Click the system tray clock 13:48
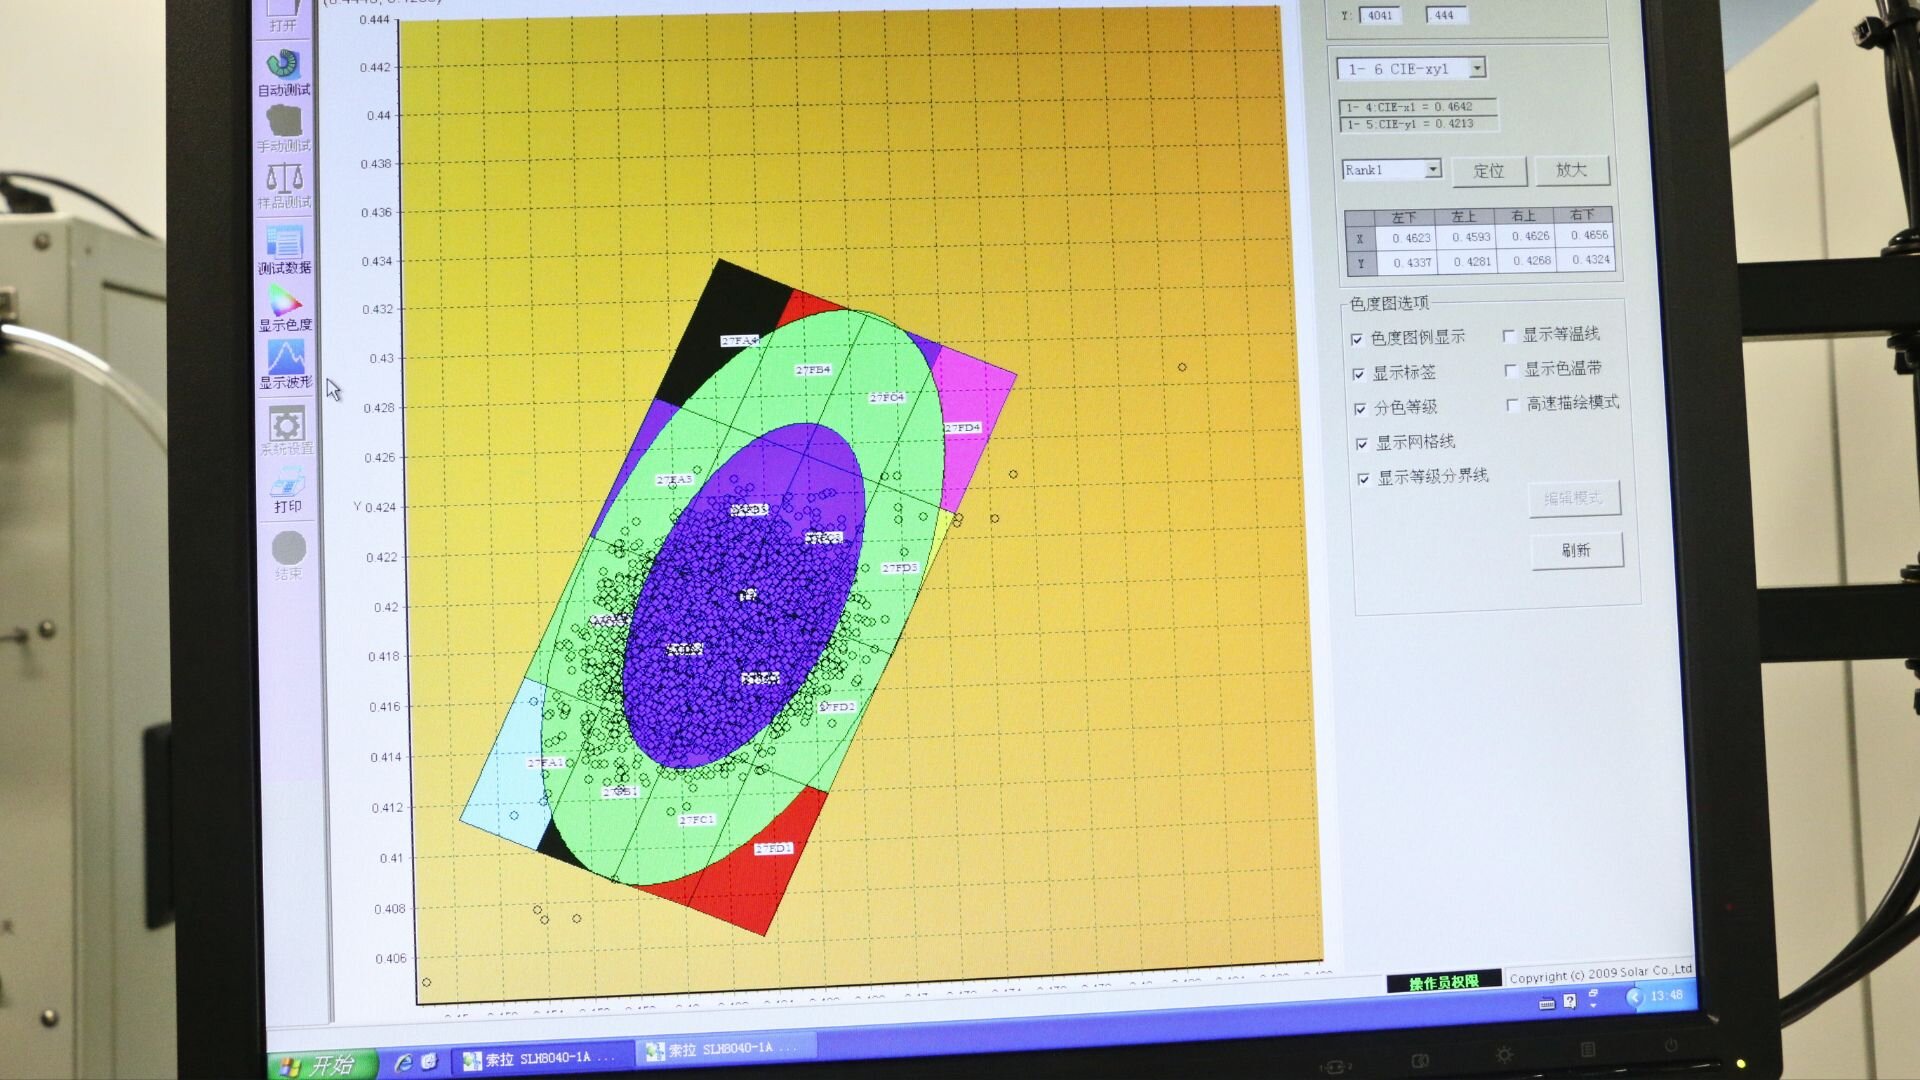The width and height of the screenshot is (1920, 1080). 1667,996
